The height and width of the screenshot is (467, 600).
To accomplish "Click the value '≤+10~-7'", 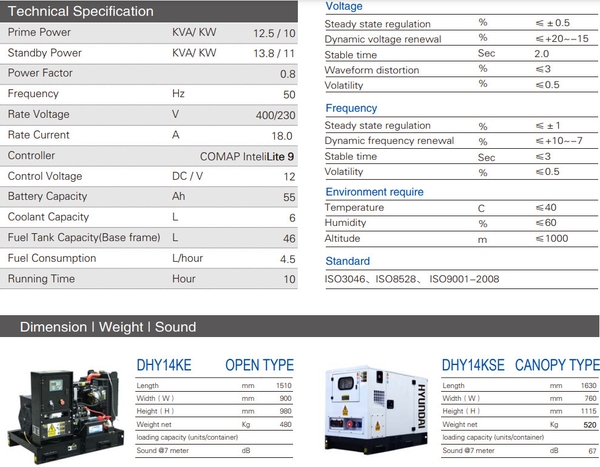I will click(x=559, y=141).
